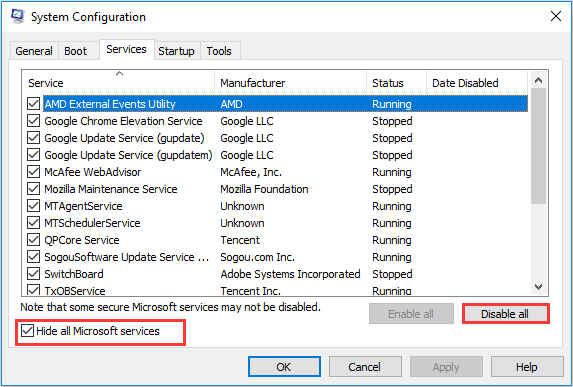The height and width of the screenshot is (387, 573).
Task: Switch to the Startup tab
Action: pyautogui.click(x=177, y=51)
